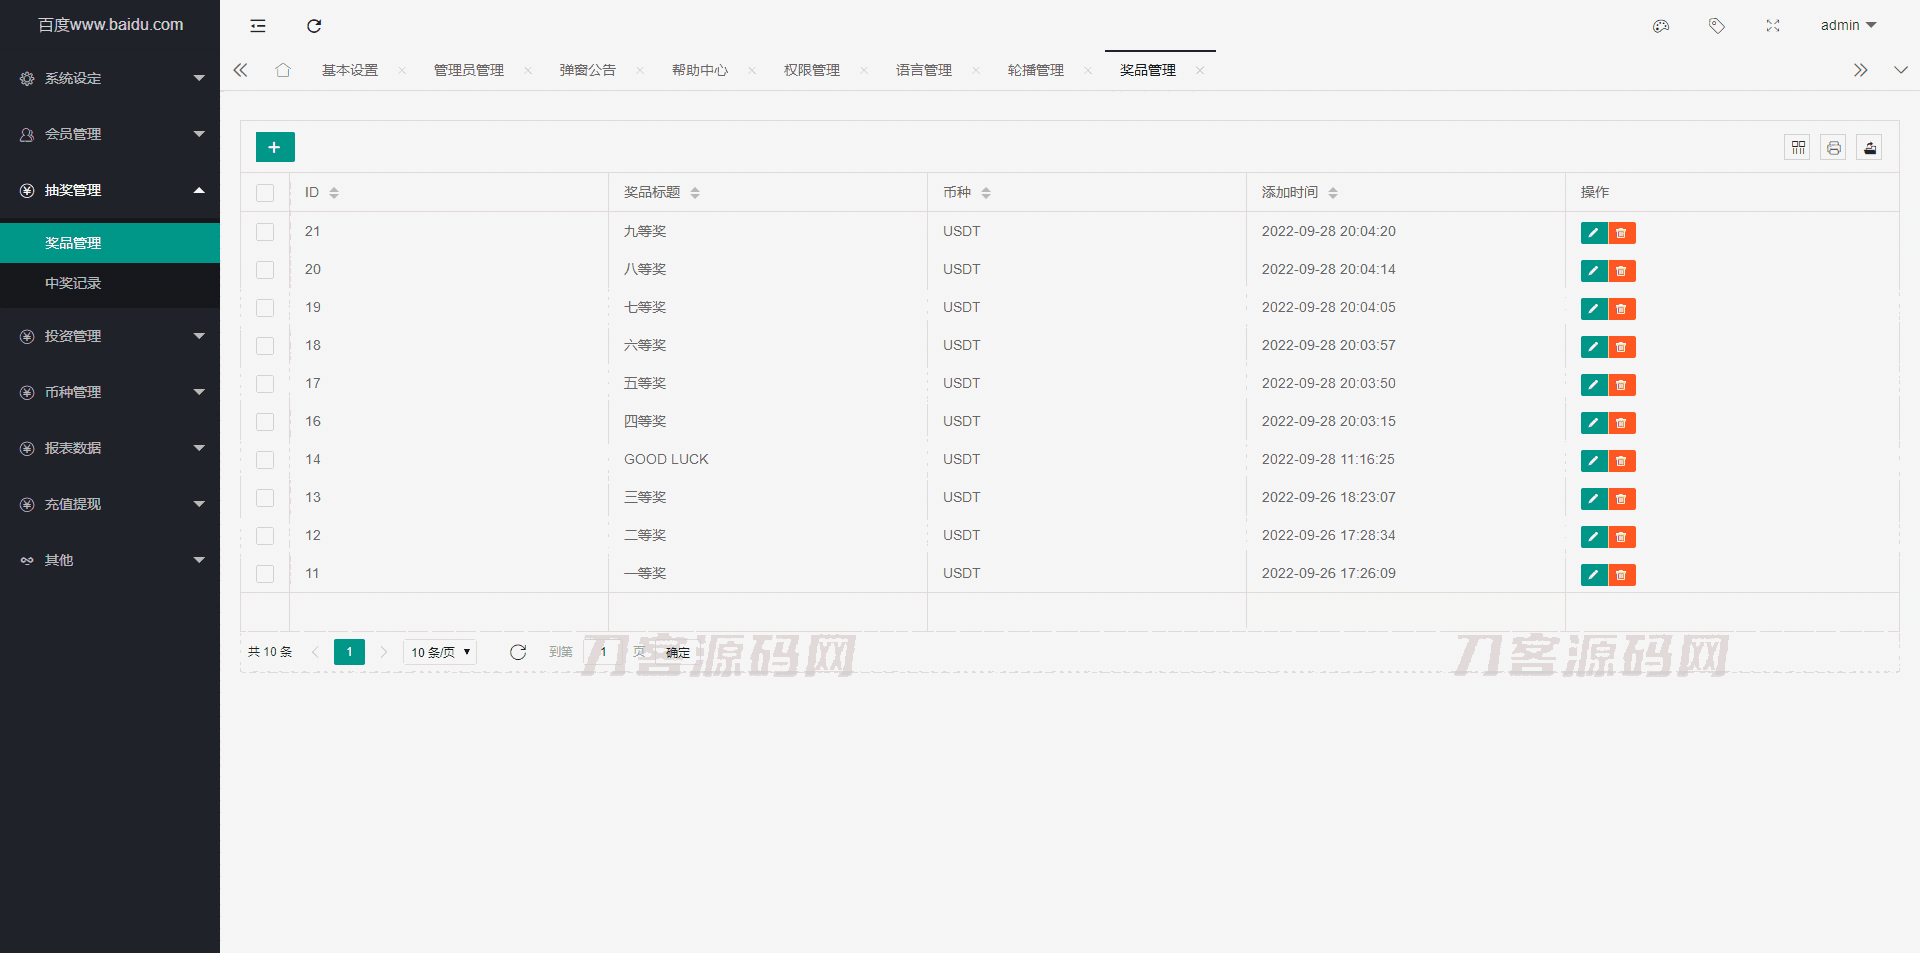Delete the 一等奖 record with trash icon

(x=1622, y=574)
